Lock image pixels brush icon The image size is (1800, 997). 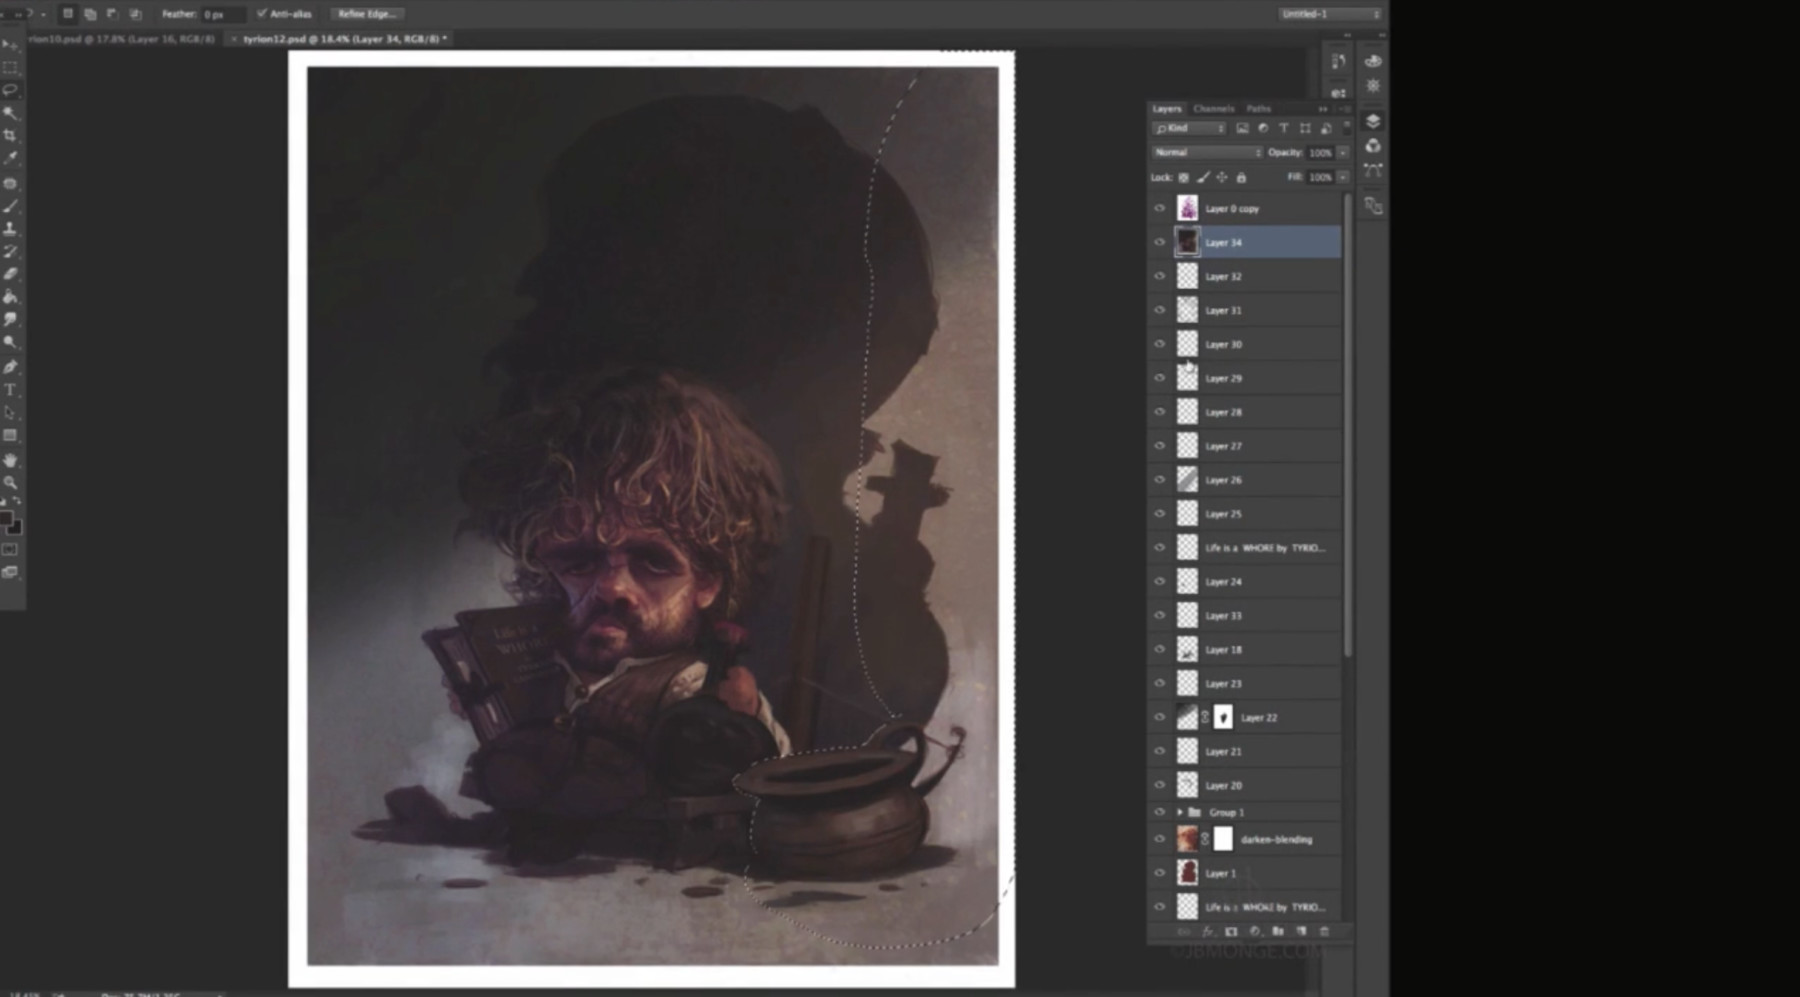click(1203, 177)
